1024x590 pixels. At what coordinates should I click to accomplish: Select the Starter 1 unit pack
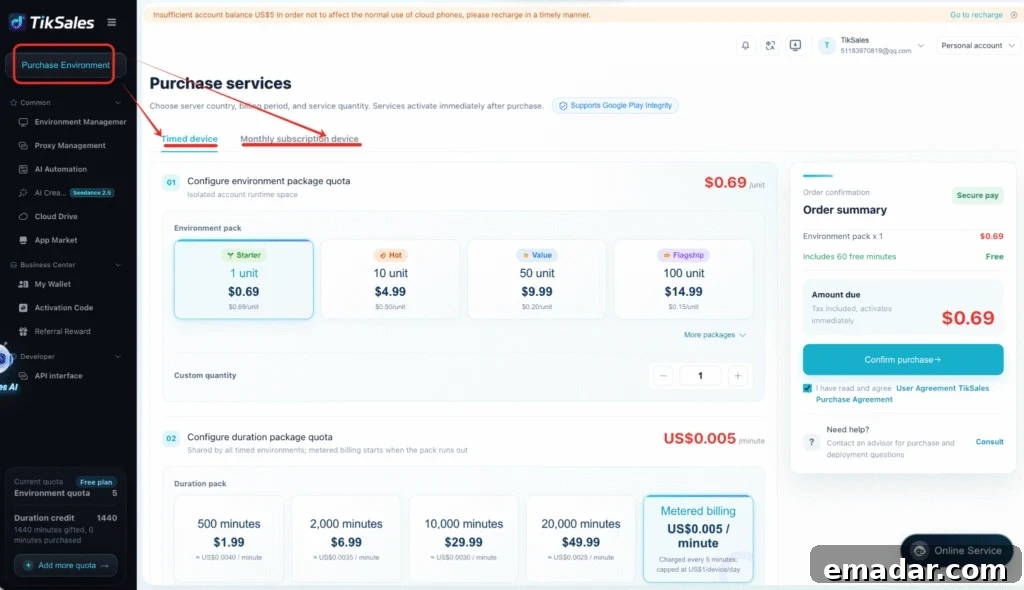coord(244,280)
